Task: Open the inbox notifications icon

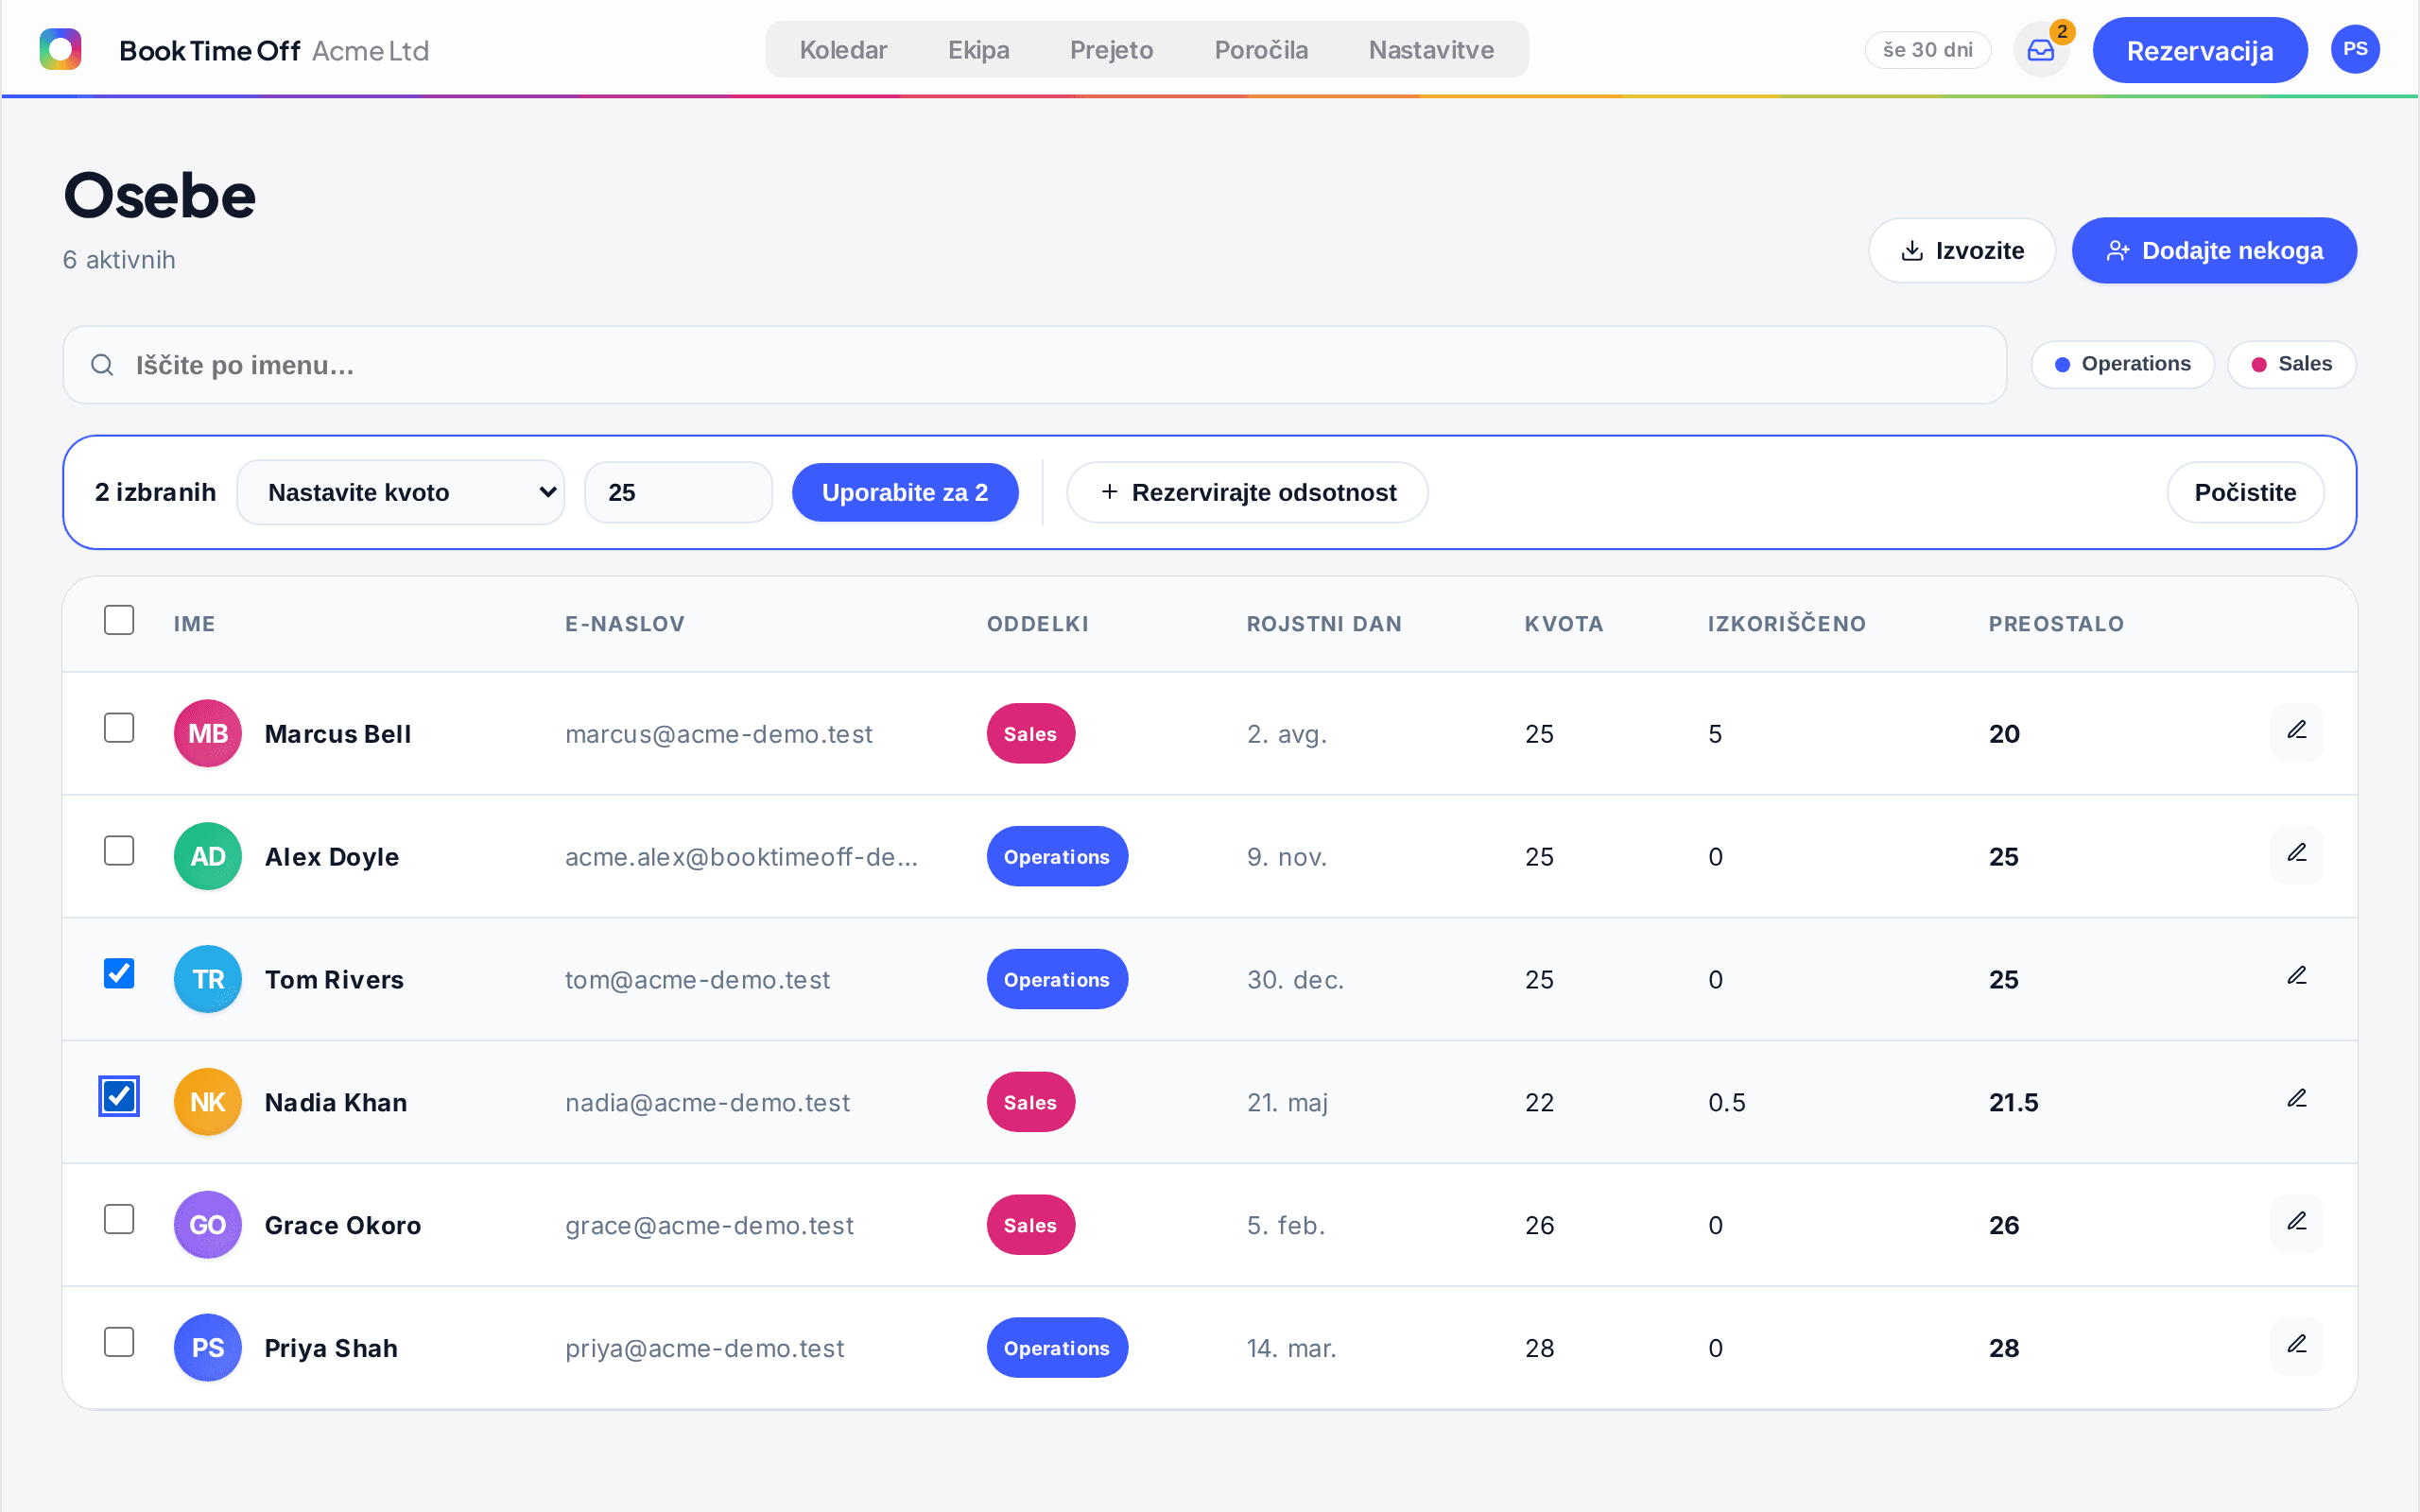Action: click(x=2041, y=50)
